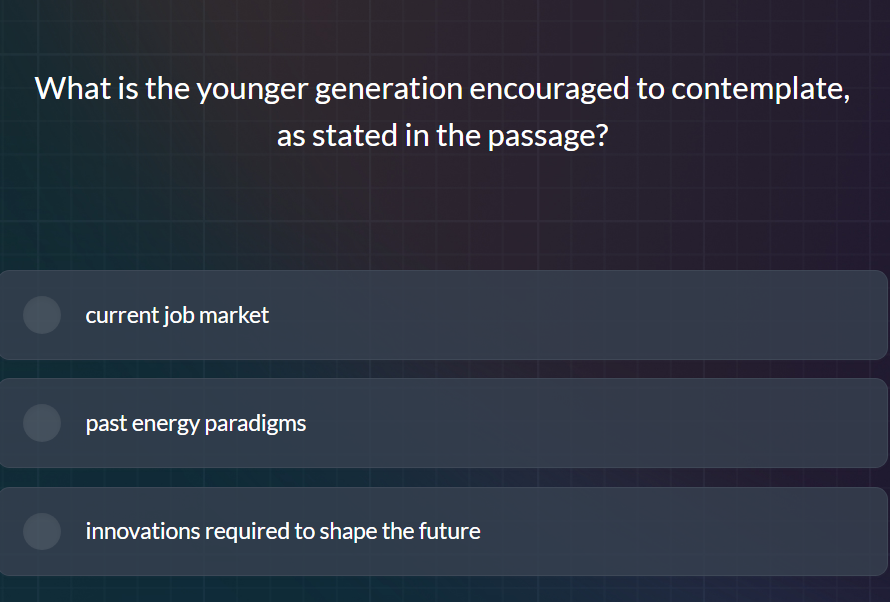
Task: Tap the option mentioning the job market
Action: tap(177, 314)
